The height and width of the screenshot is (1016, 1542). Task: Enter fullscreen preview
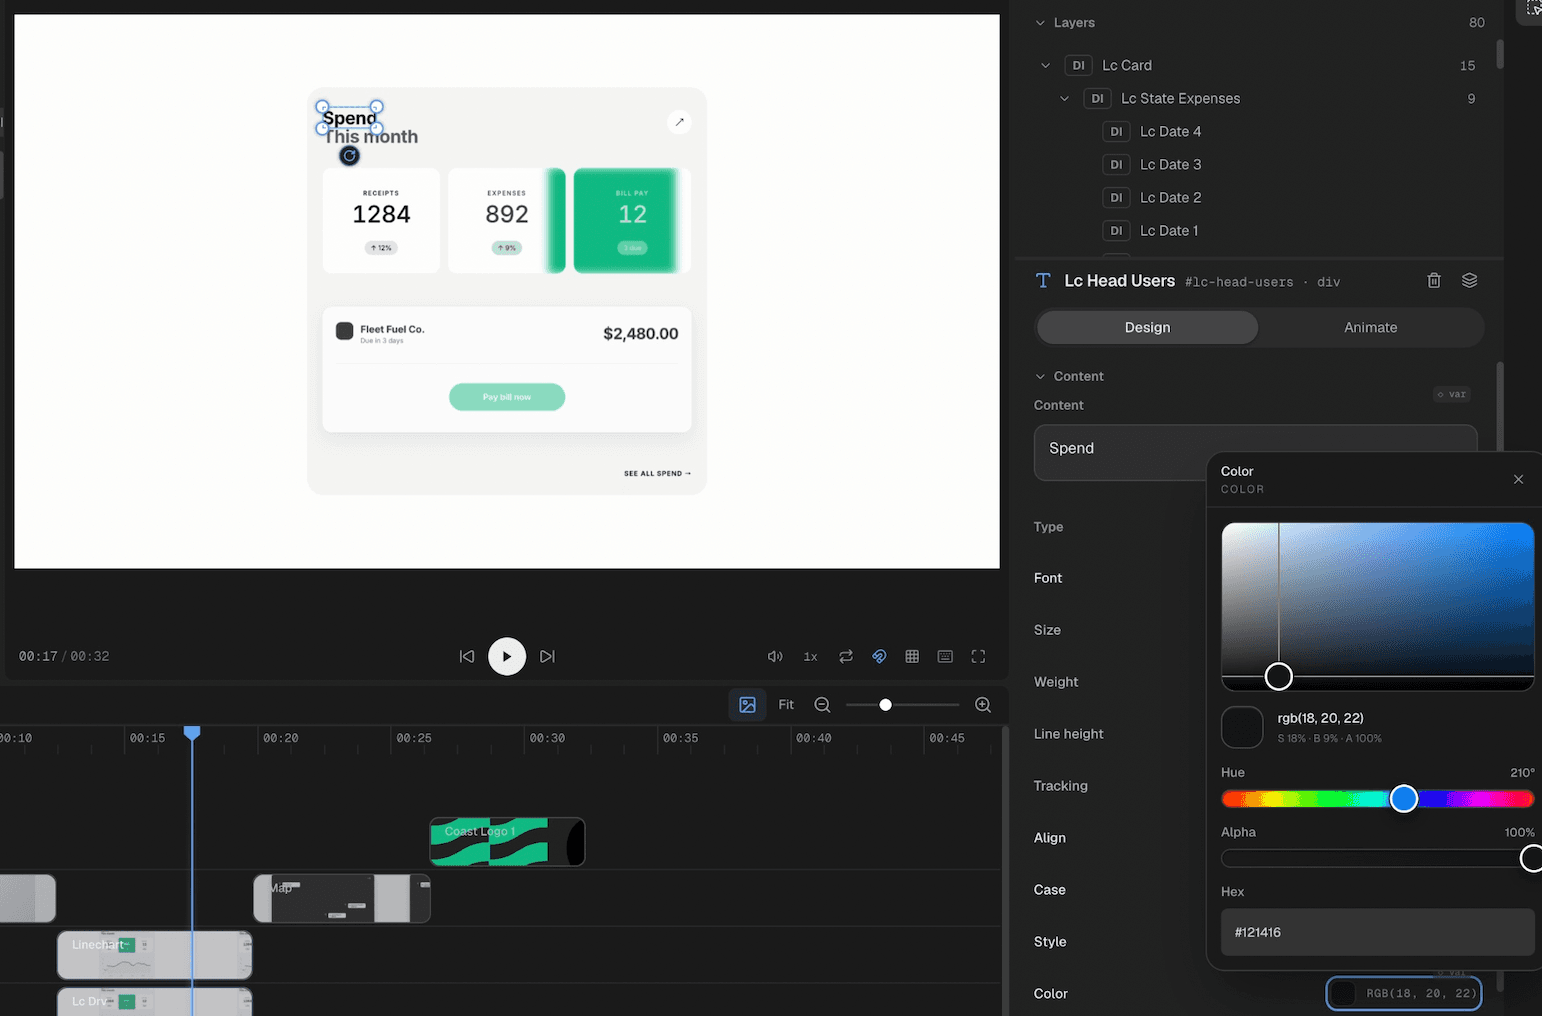(978, 656)
